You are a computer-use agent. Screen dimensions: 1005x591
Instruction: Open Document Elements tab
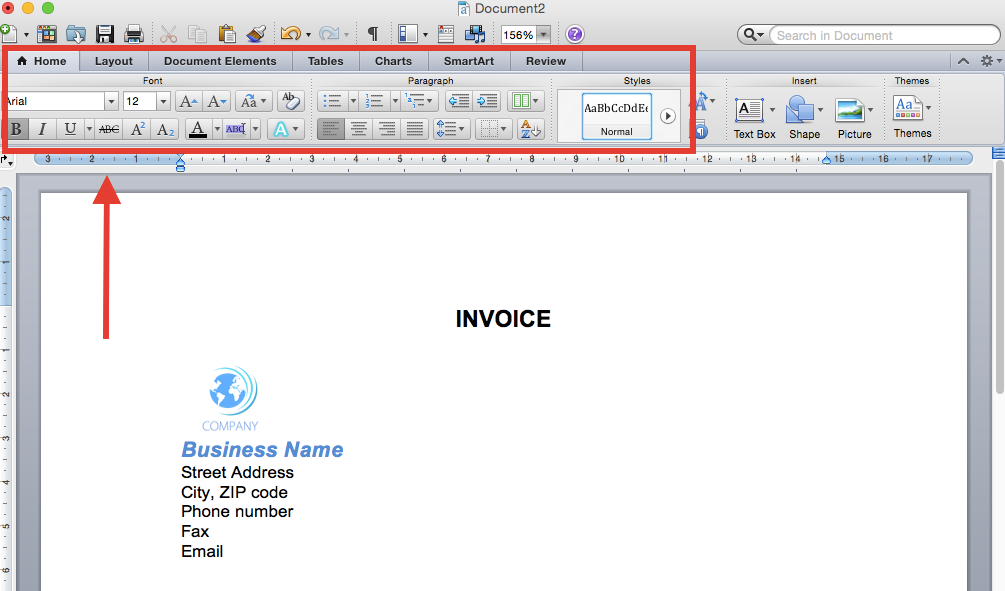(x=220, y=61)
